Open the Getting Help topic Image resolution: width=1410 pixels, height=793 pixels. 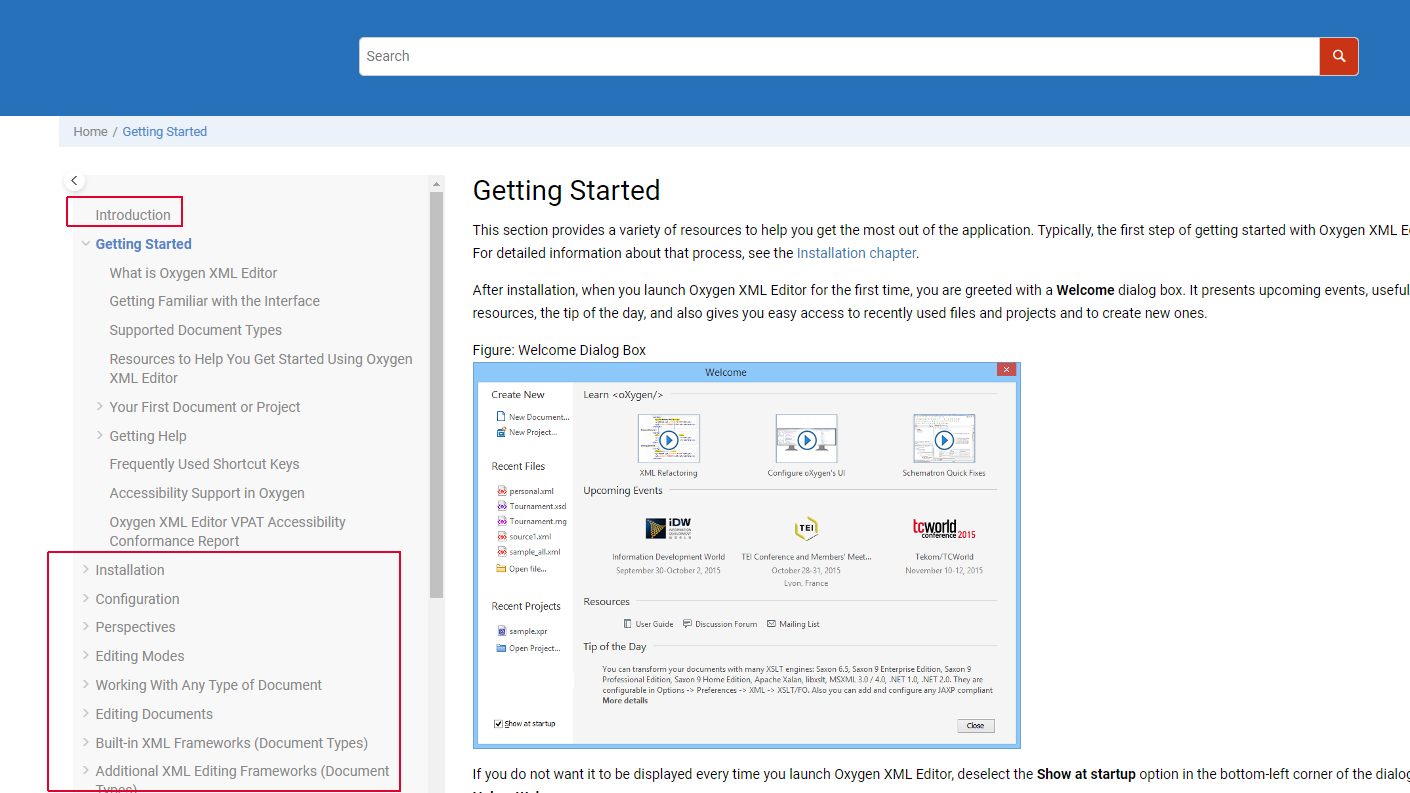[148, 436]
